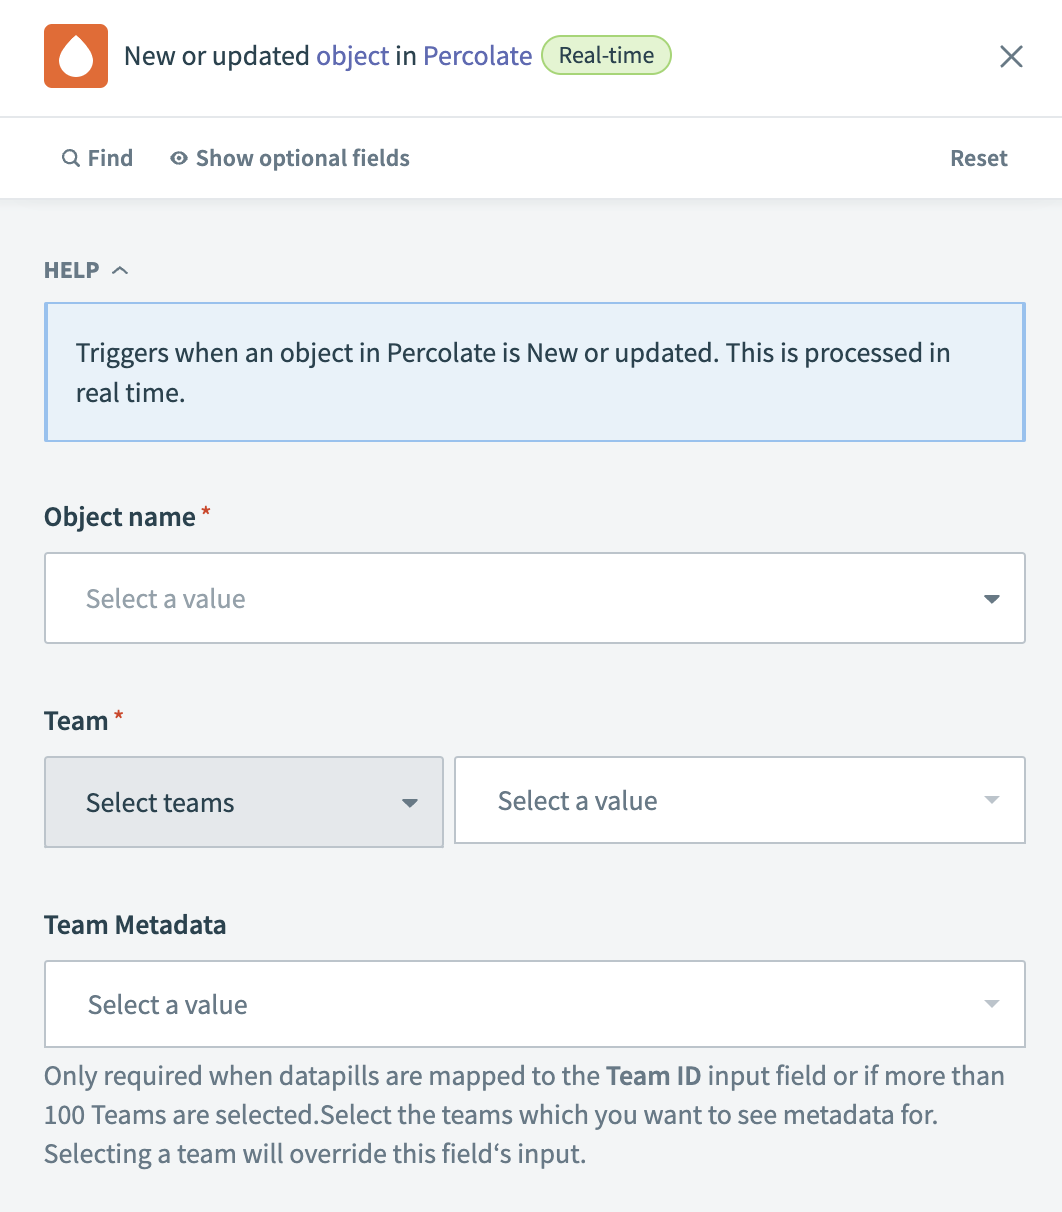
Task: Click the magnifier icon next to Find
Action: 69,158
